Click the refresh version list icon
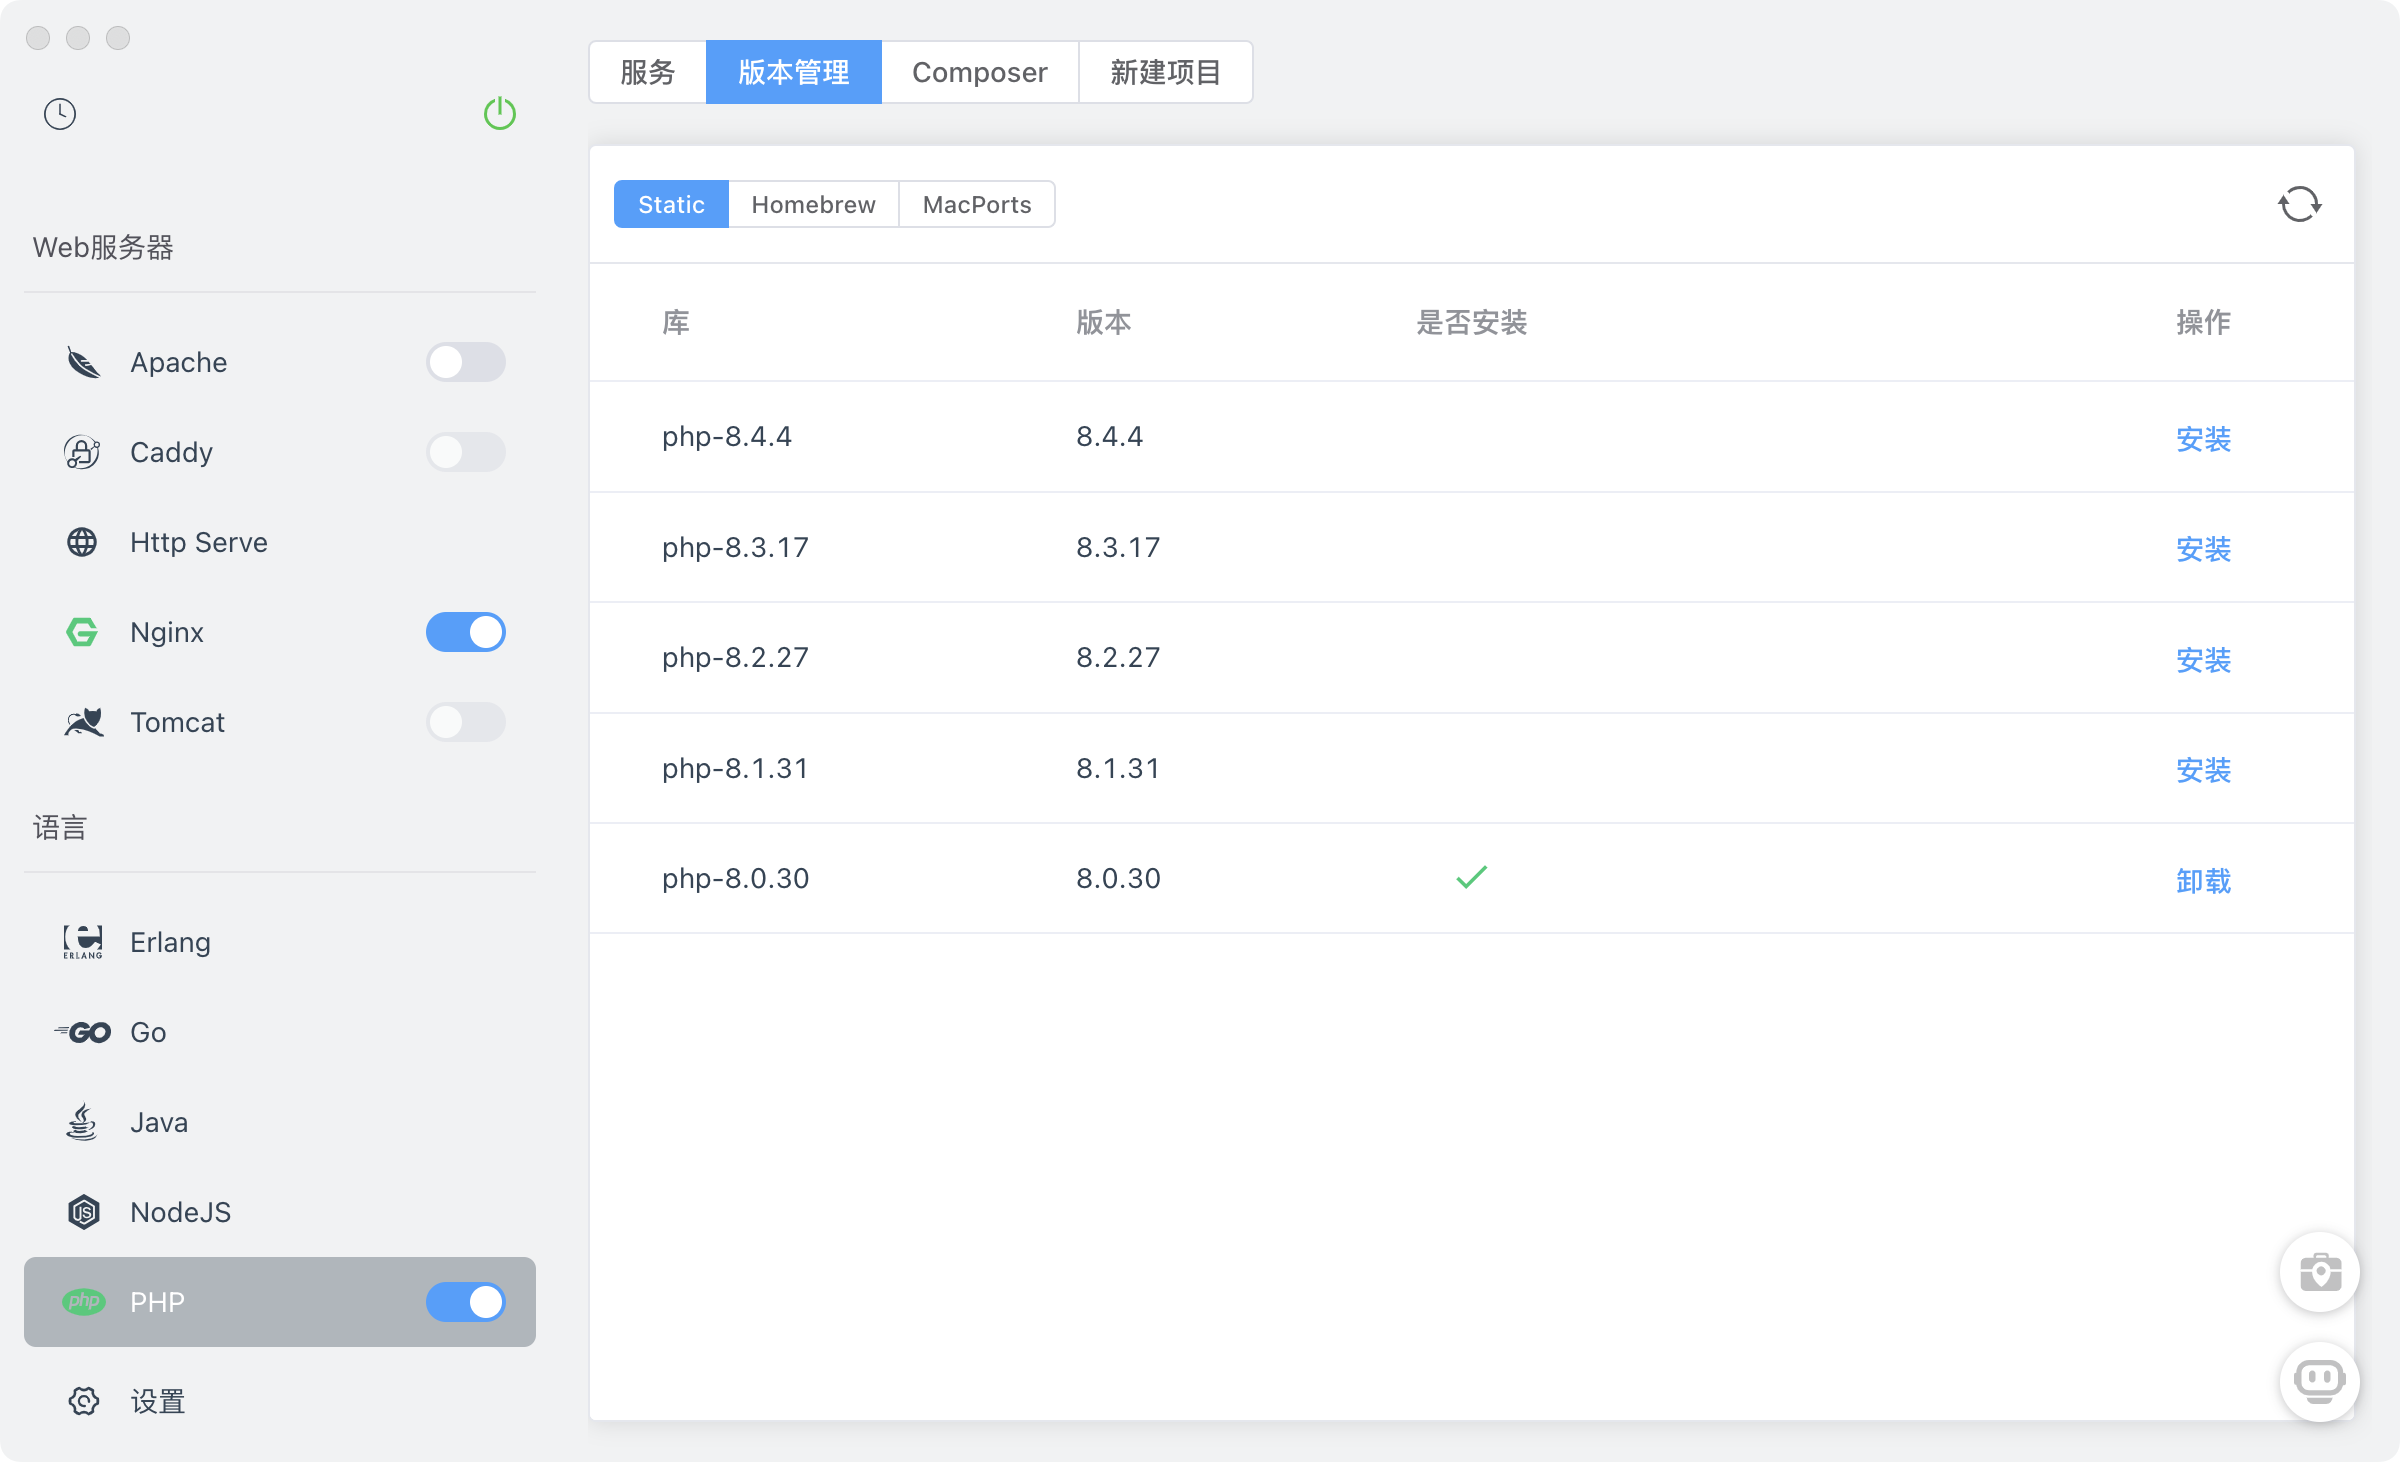The height and width of the screenshot is (1462, 2400). point(2299,204)
